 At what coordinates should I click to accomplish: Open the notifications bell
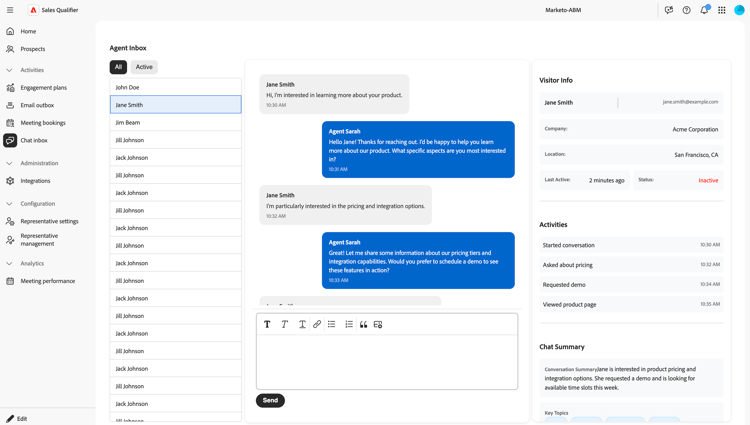[704, 10]
